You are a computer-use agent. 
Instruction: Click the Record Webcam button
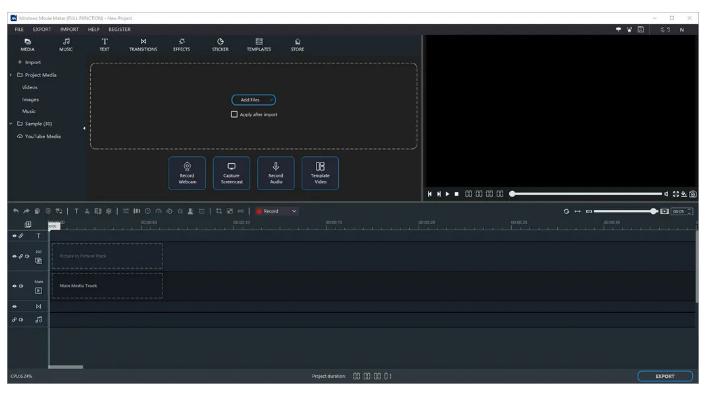(x=187, y=173)
